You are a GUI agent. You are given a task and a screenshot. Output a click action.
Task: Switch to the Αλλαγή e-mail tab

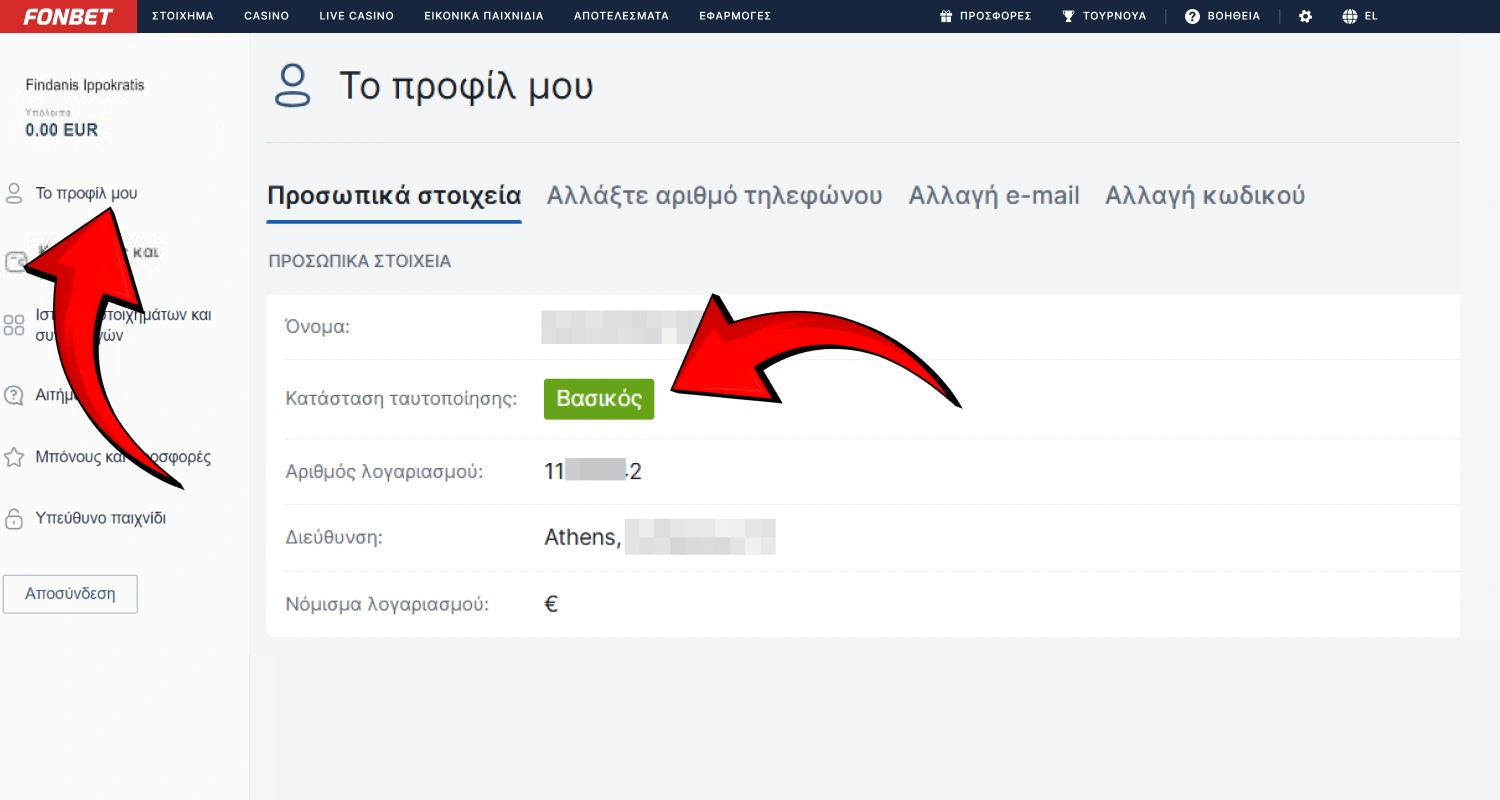tap(994, 196)
